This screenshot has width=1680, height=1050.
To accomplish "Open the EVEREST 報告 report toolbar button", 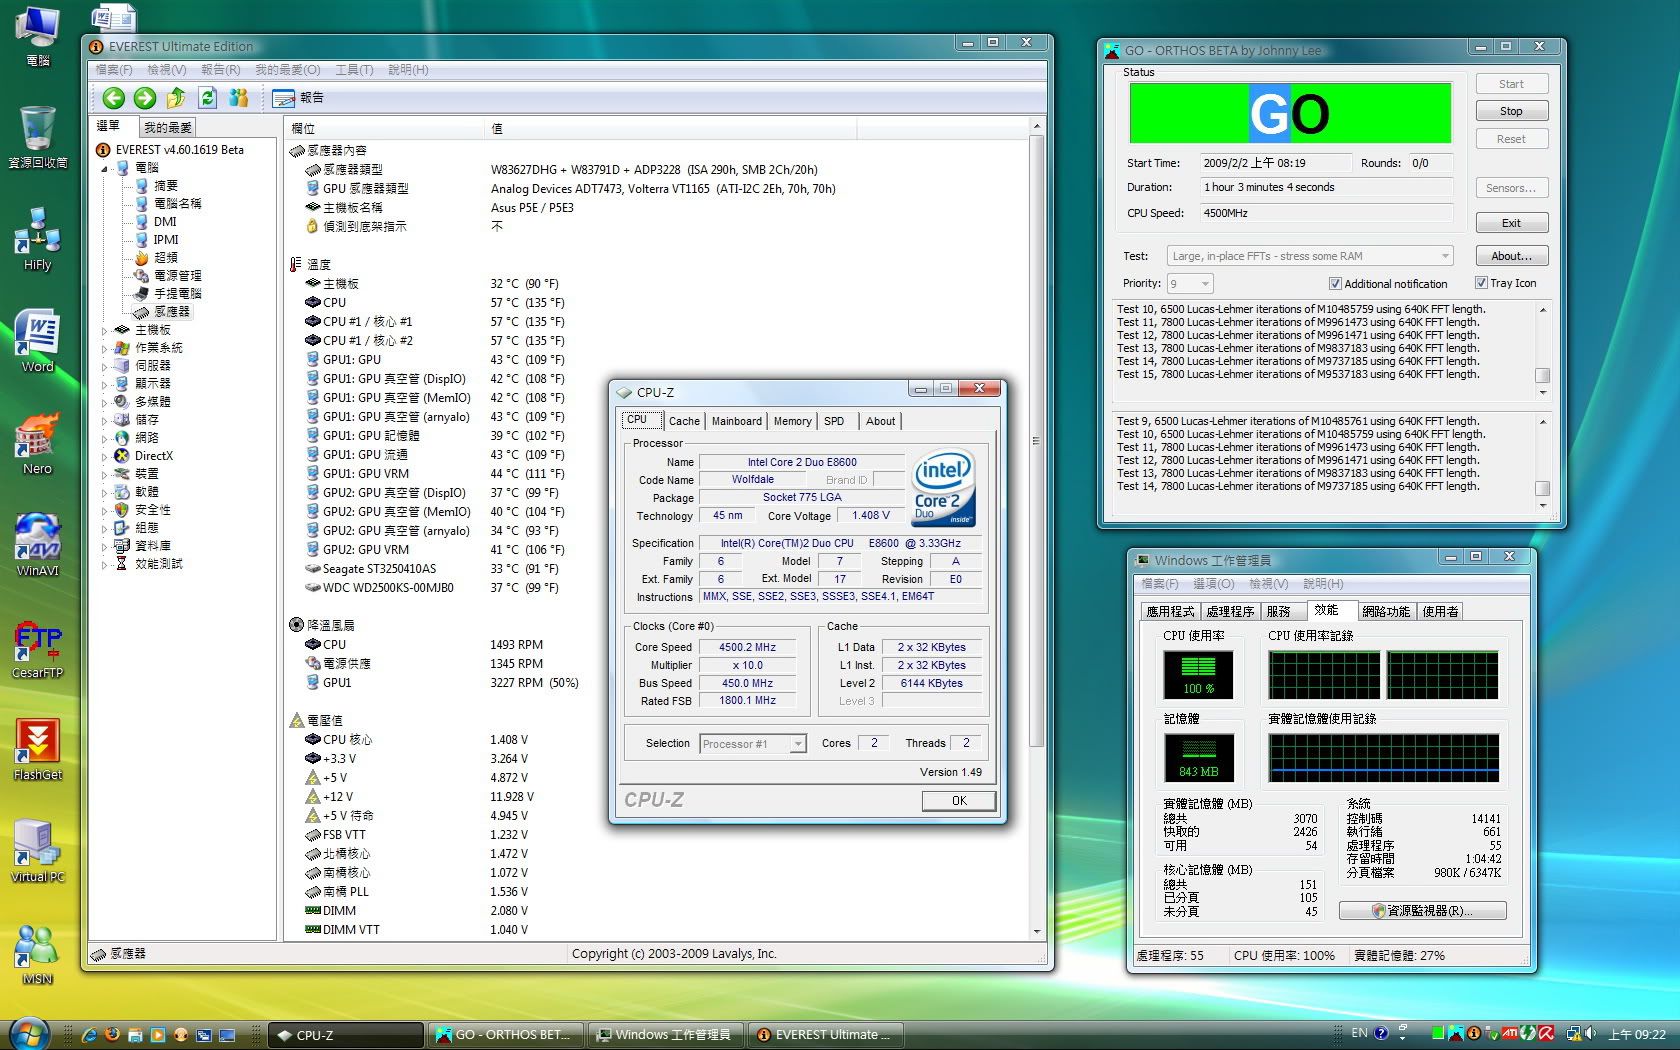I will [298, 97].
